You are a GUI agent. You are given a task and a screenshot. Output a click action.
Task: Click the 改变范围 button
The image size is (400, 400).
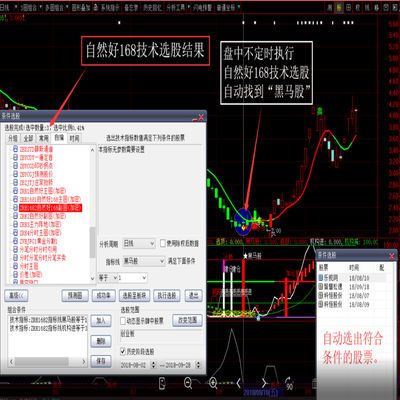point(187,320)
